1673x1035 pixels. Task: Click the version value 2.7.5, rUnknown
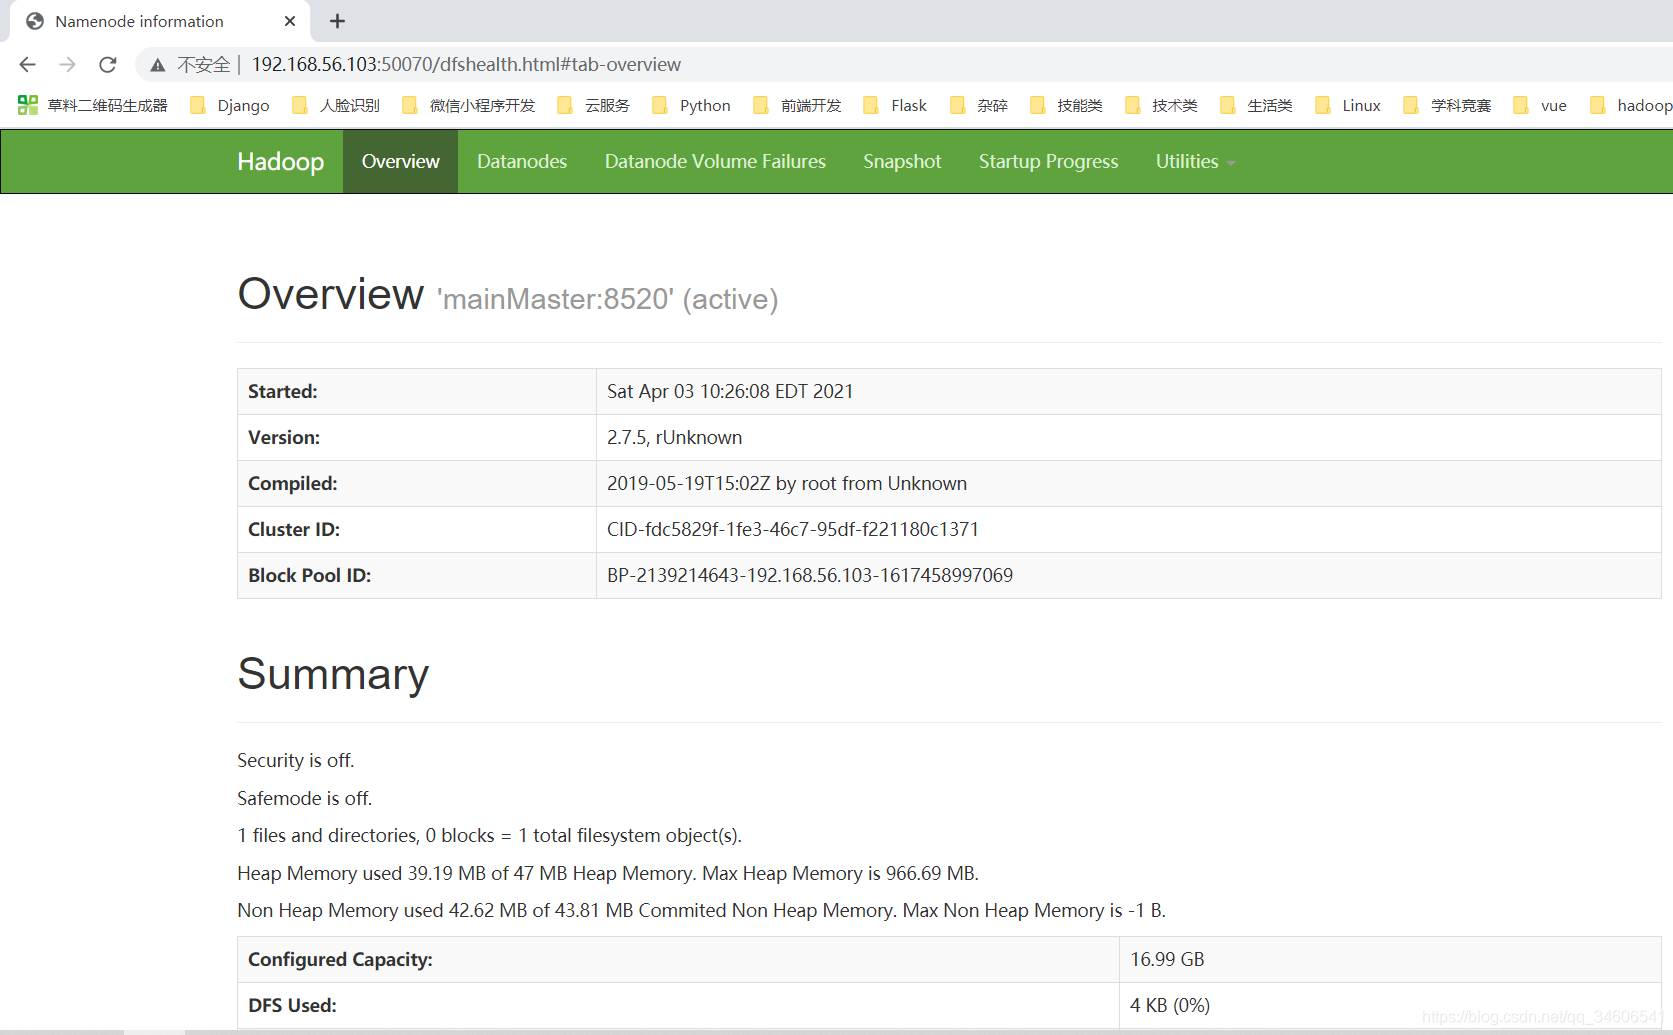point(674,437)
